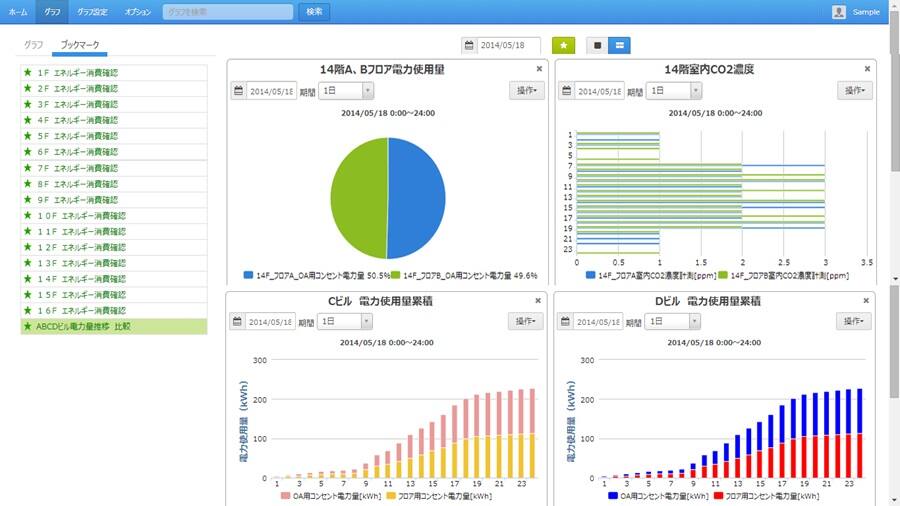
Task: Click date field in Dビル 電力使用量累積 panel
Action: [x=598, y=321]
